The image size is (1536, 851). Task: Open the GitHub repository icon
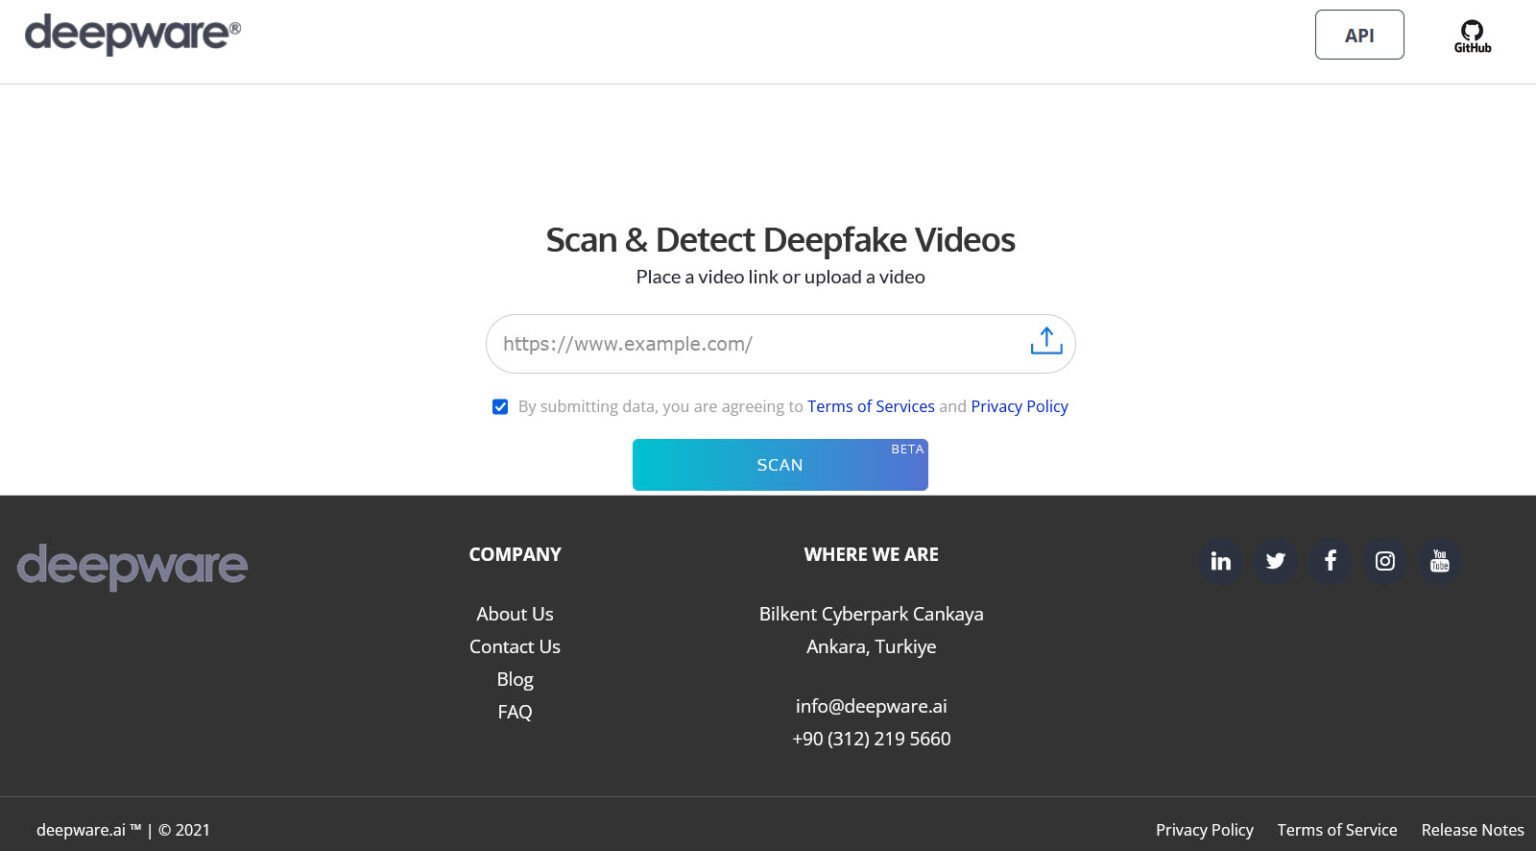[1471, 33]
